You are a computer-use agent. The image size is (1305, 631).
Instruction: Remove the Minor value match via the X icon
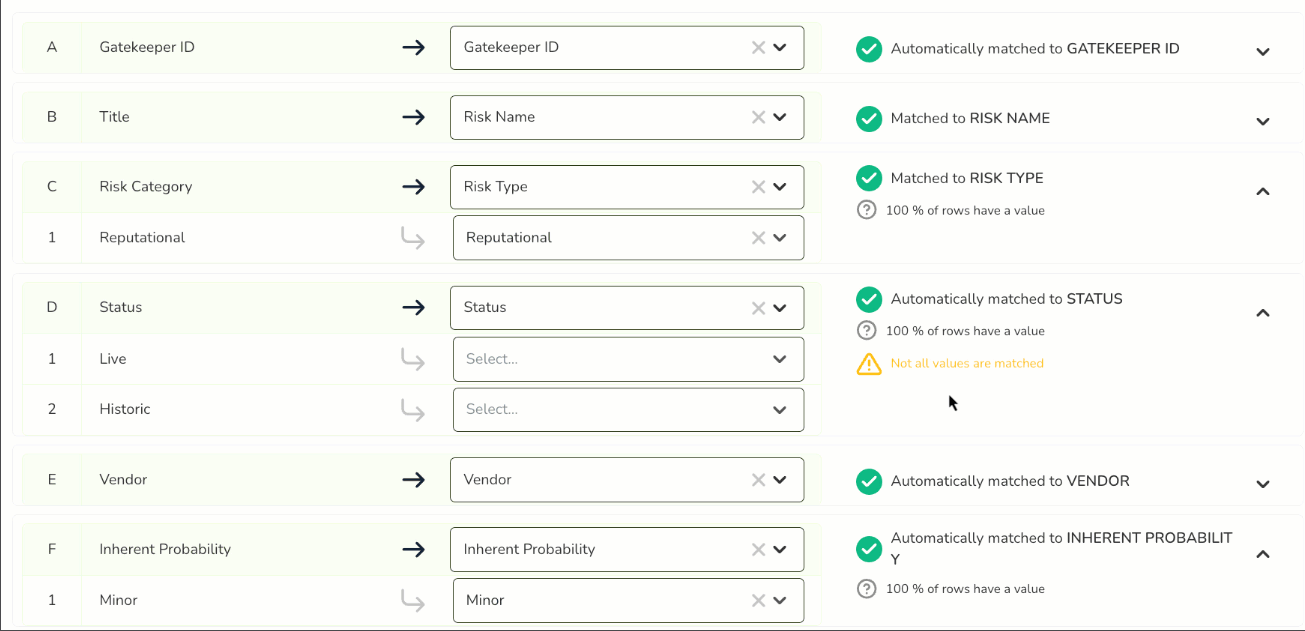pos(760,600)
